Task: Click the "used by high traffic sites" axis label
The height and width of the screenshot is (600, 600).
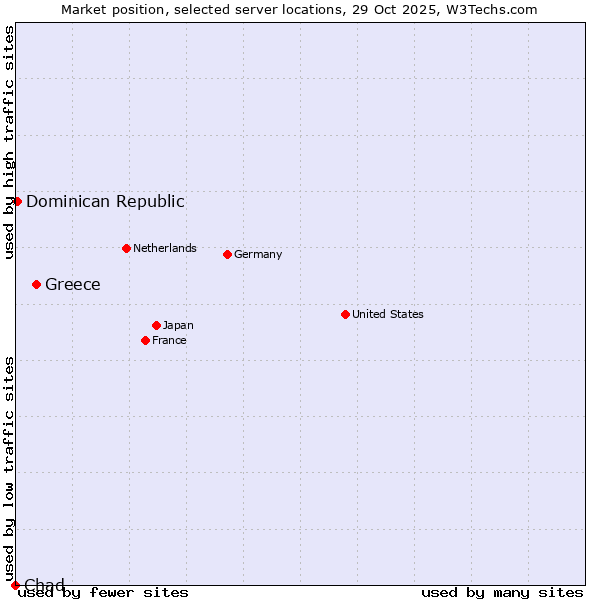Action: 10,142
